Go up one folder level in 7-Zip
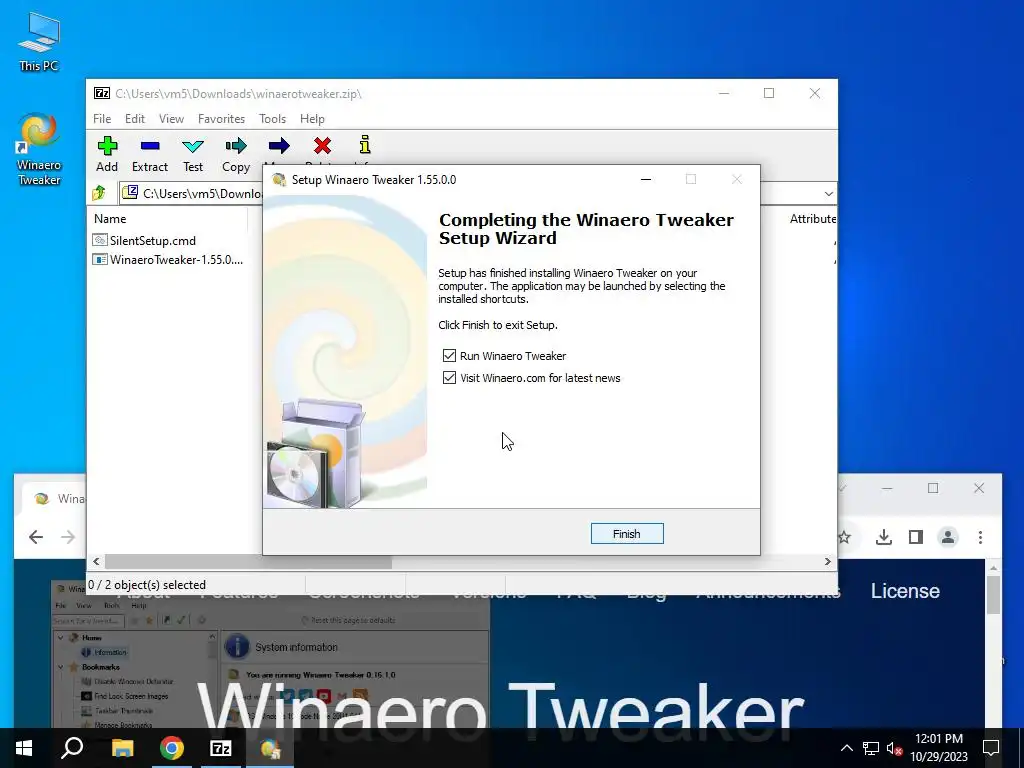The image size is (1024, 768). [x=99, y=193]
